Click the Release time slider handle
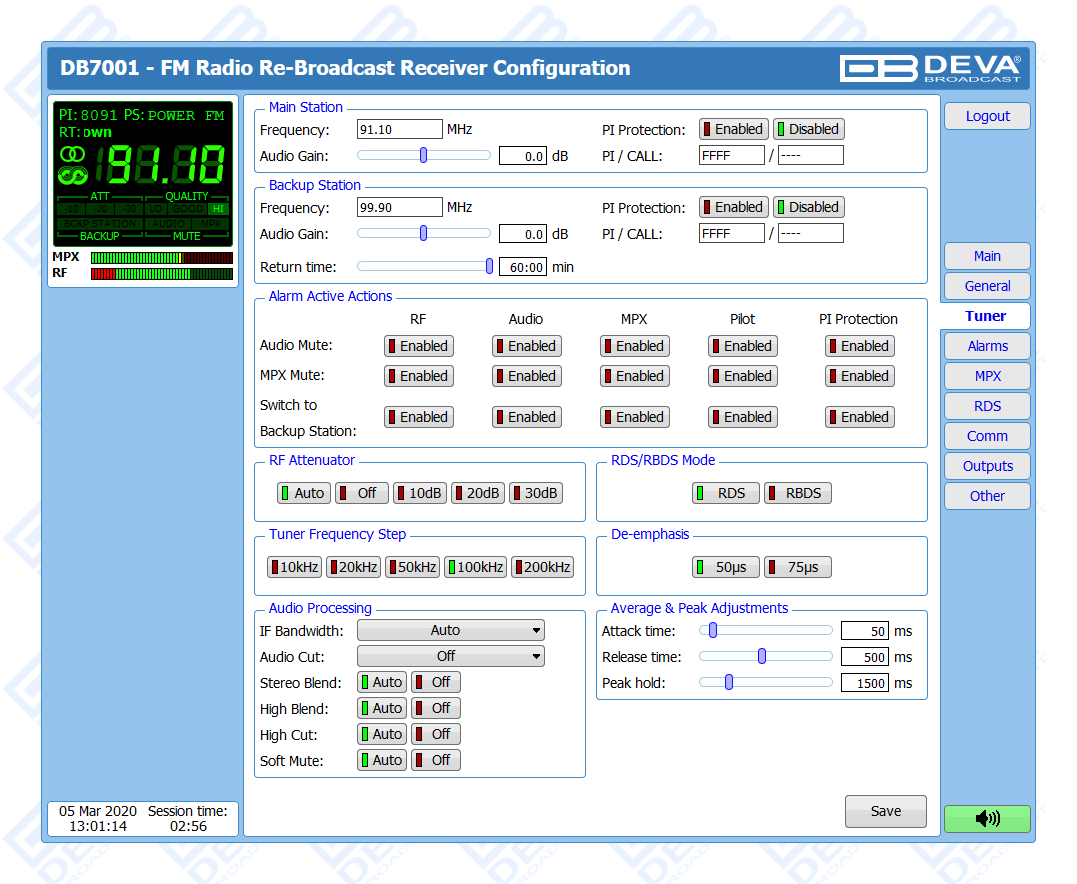 [762, 656]
